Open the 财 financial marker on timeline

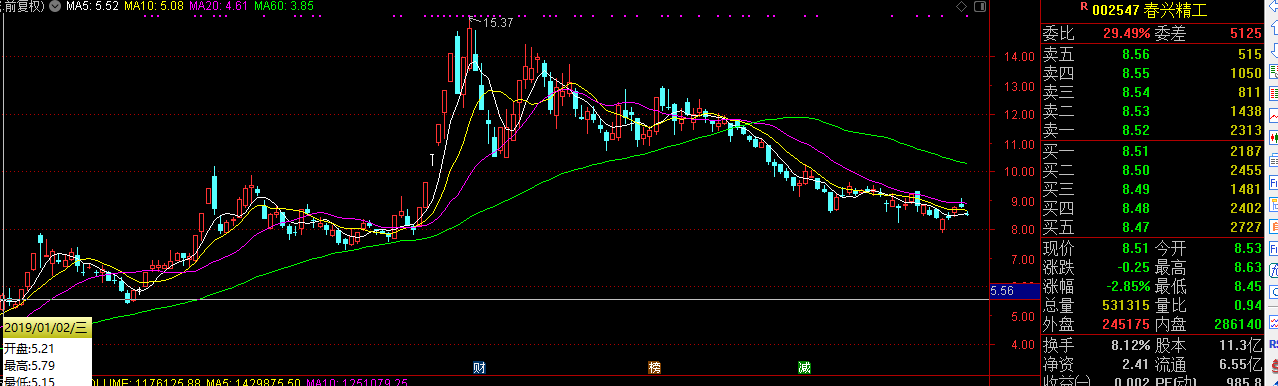[480, 368]
